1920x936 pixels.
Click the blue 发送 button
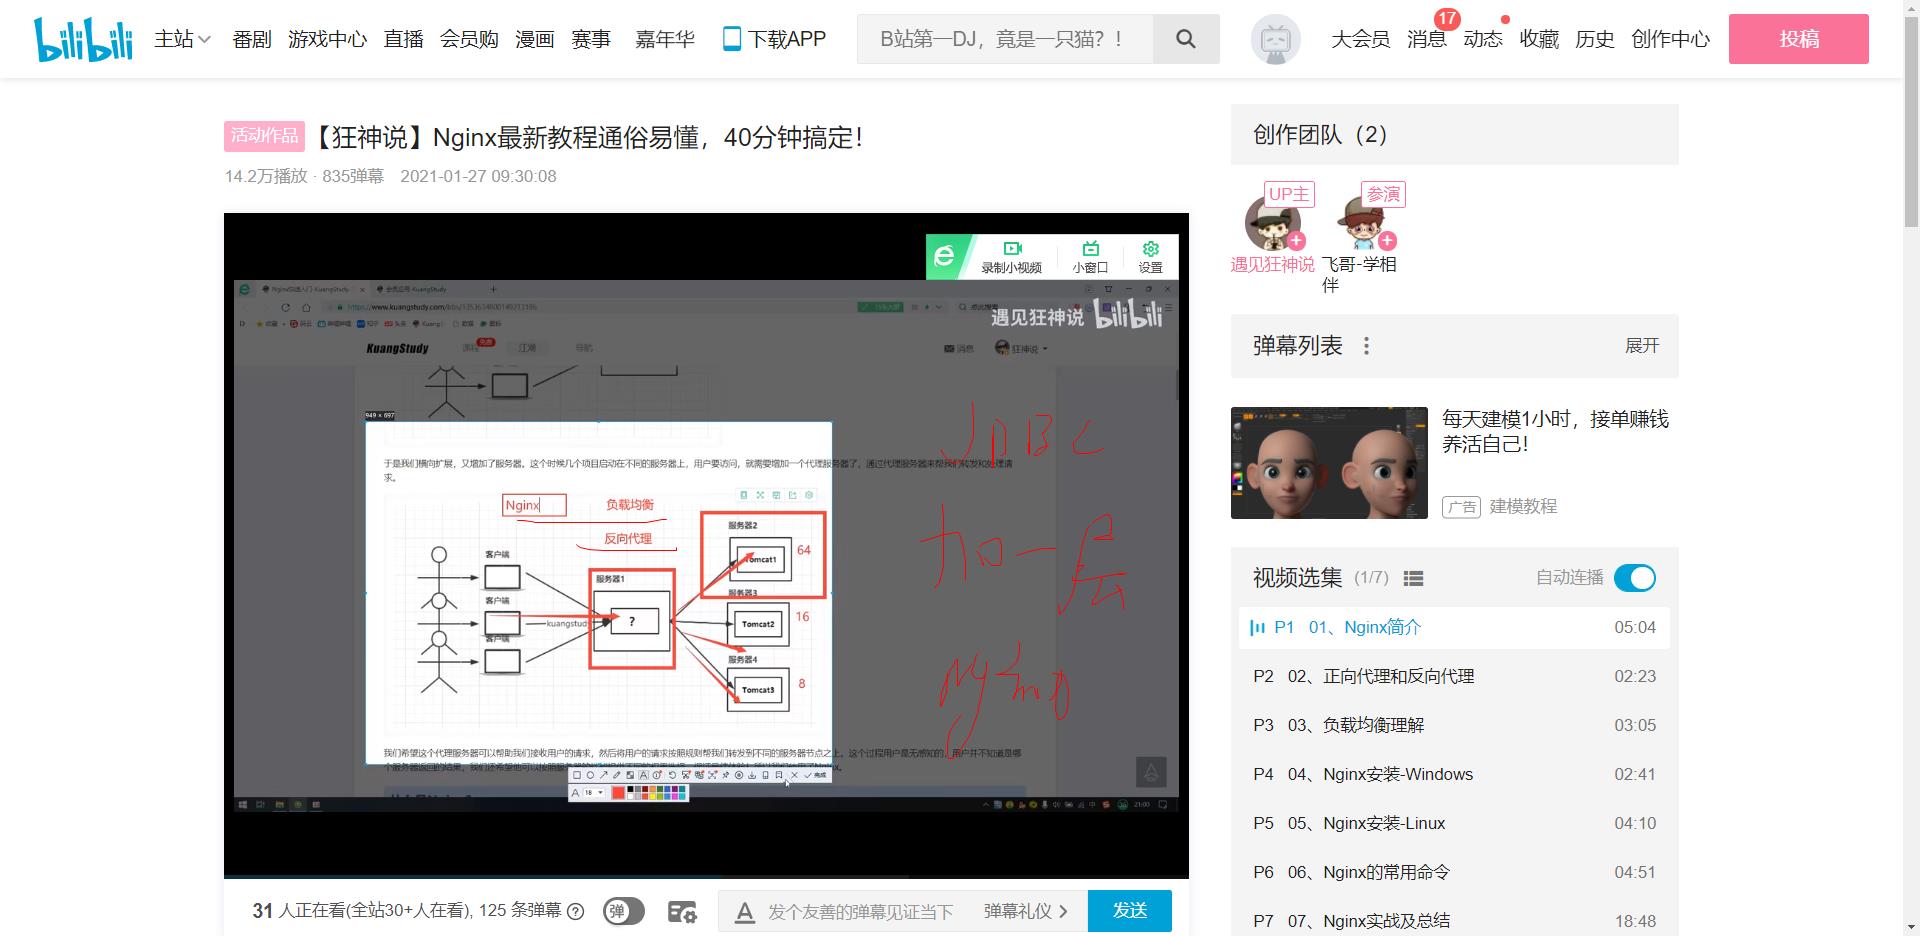(x=1130, y=911)
